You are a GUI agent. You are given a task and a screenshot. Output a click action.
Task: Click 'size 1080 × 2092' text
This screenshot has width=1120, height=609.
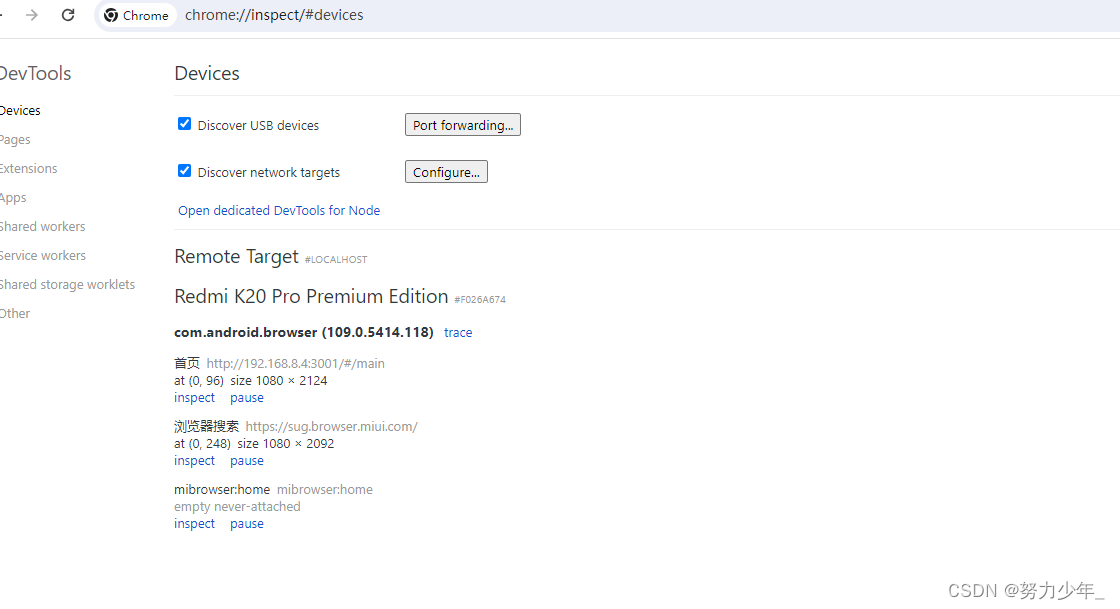[286, 443]
